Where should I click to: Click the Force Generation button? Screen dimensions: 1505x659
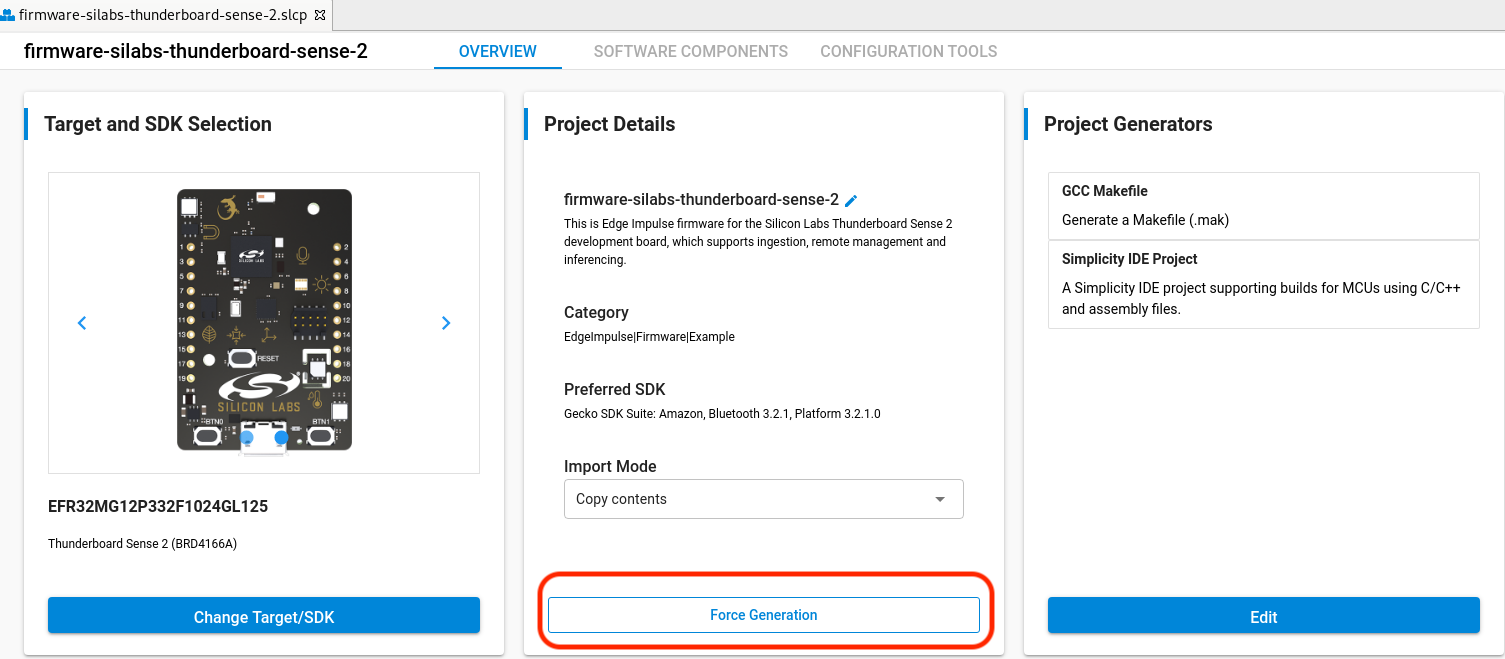[x=764, y=615]
